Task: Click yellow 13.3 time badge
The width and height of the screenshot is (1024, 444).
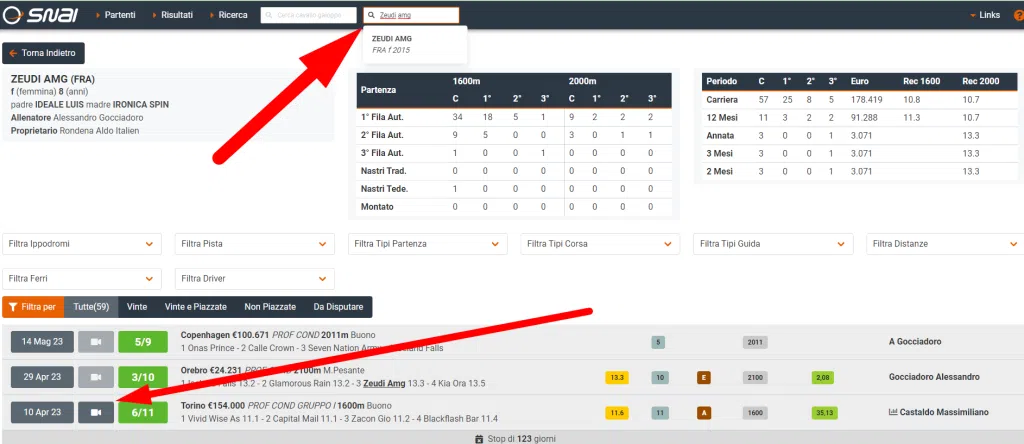Action: pyautogui.click(x=617, y=377)
